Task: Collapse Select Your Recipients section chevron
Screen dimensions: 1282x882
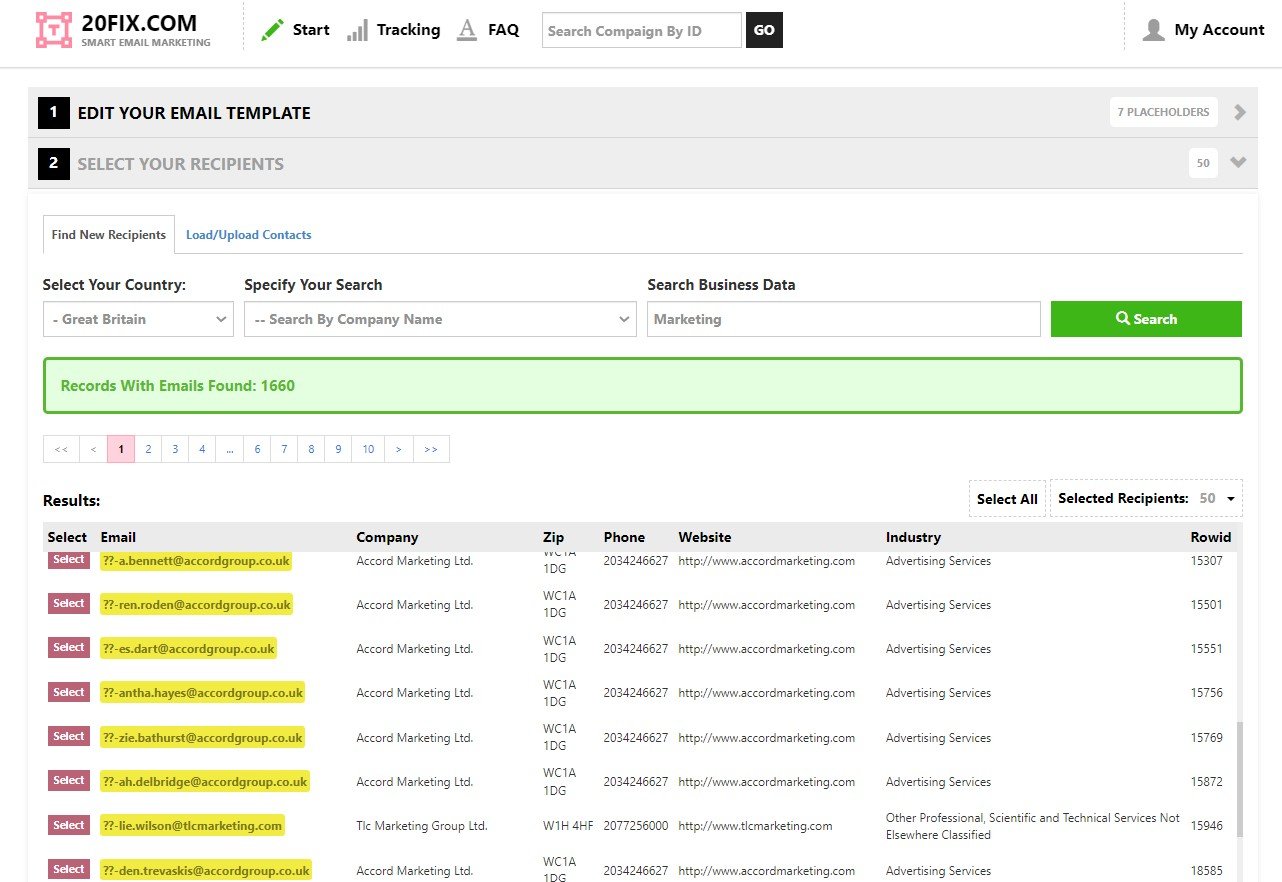Action: pyautogui.click(x=1238, y=163)
